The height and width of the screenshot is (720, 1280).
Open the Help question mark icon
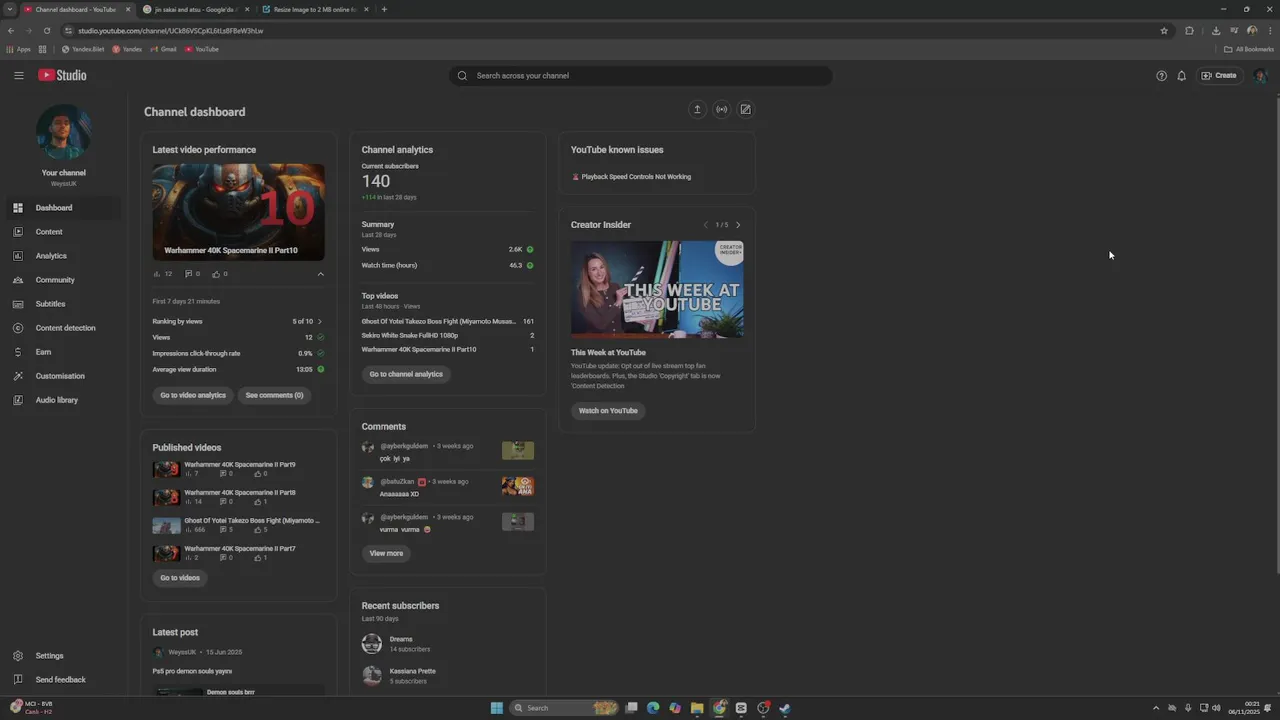1161,76
